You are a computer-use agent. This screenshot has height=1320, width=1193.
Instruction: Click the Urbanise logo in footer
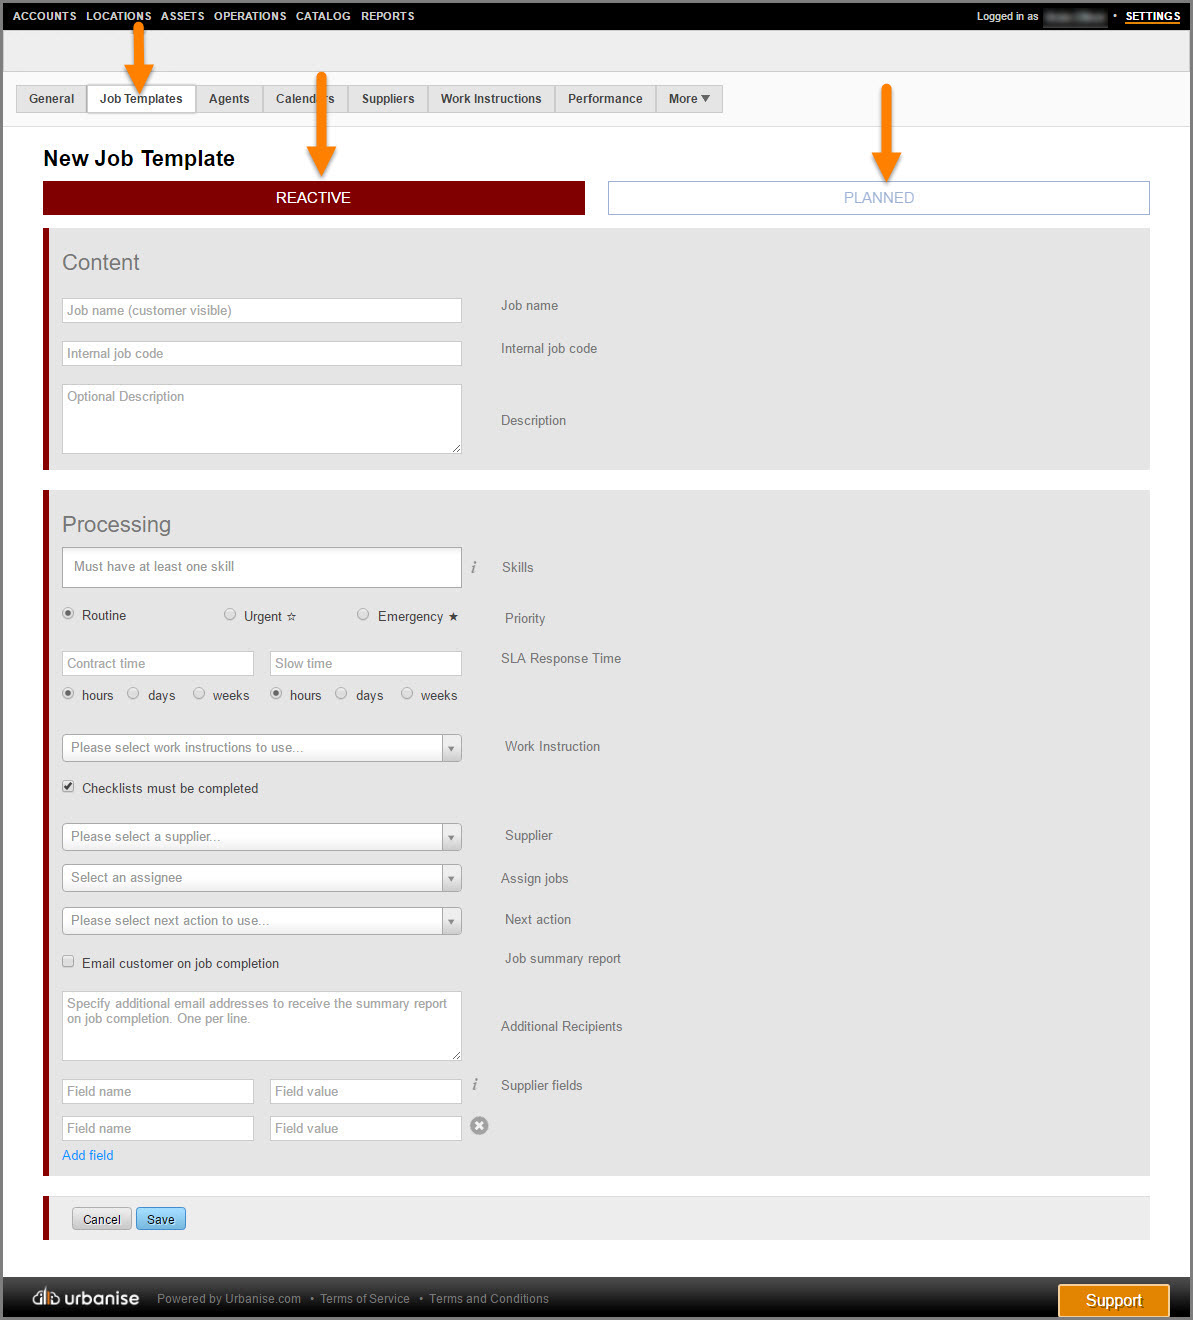pyautogui.click(x=86, y=1298)
